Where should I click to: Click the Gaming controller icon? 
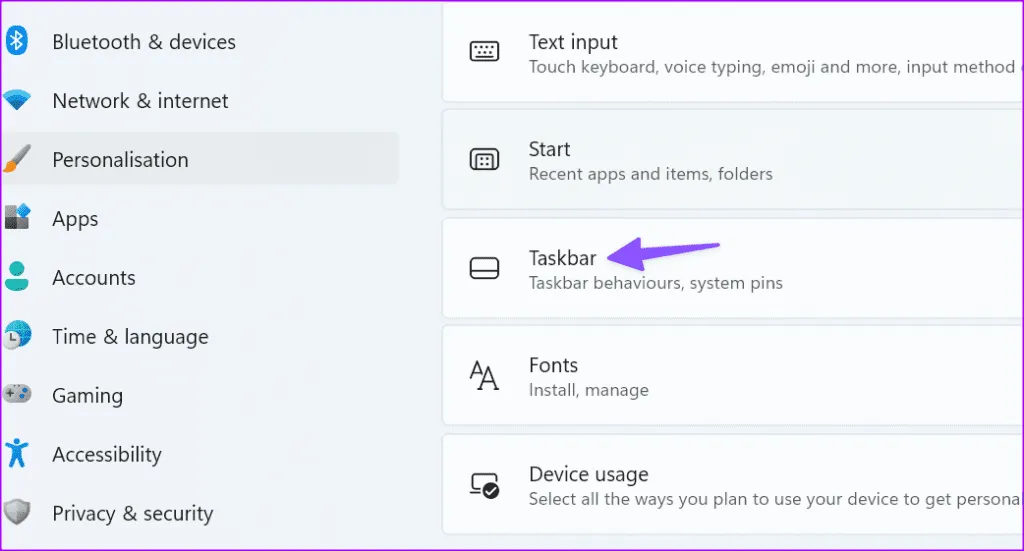[x=17, y=395]
